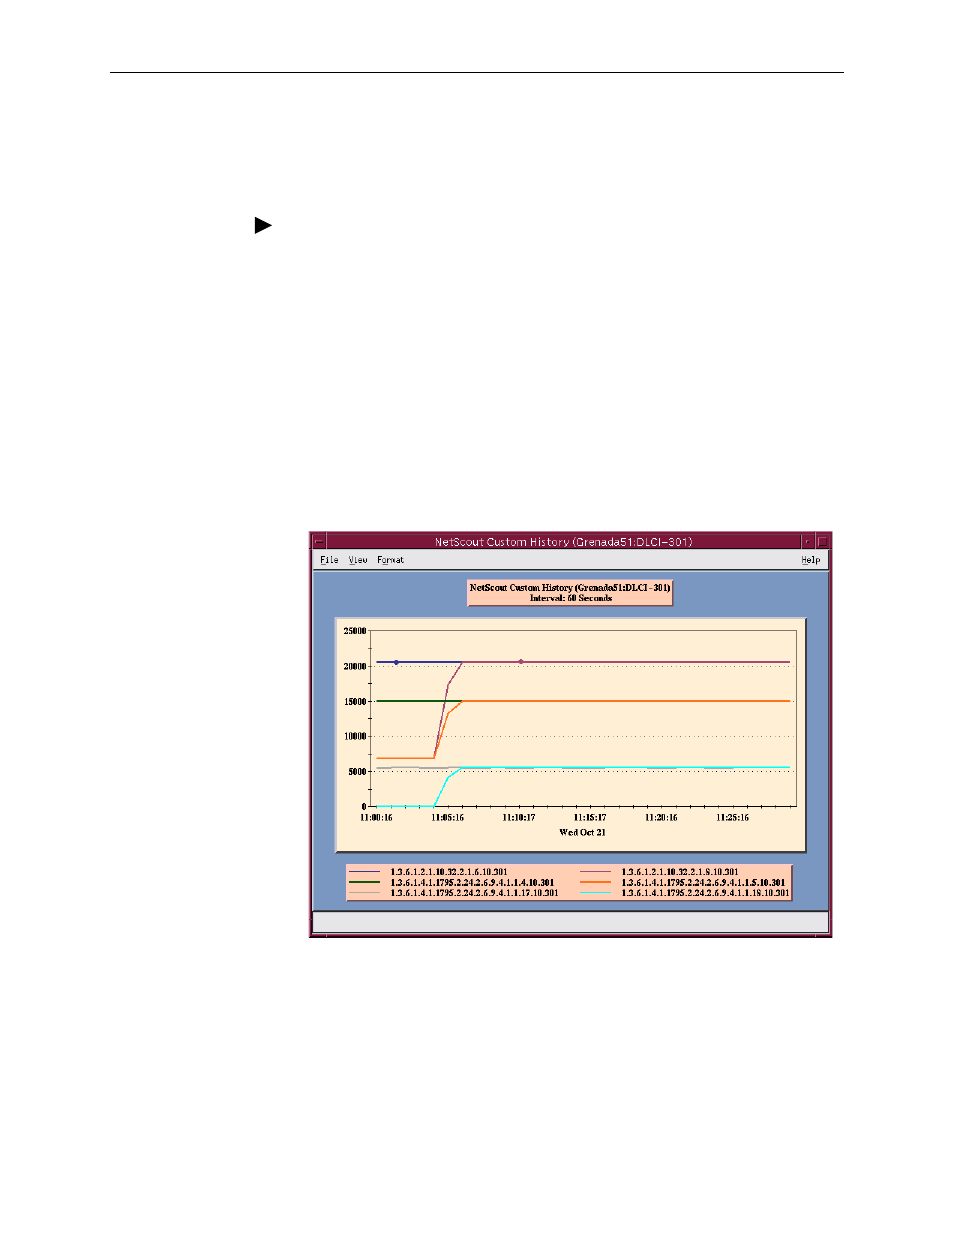Open the View menu

(358, 560)
